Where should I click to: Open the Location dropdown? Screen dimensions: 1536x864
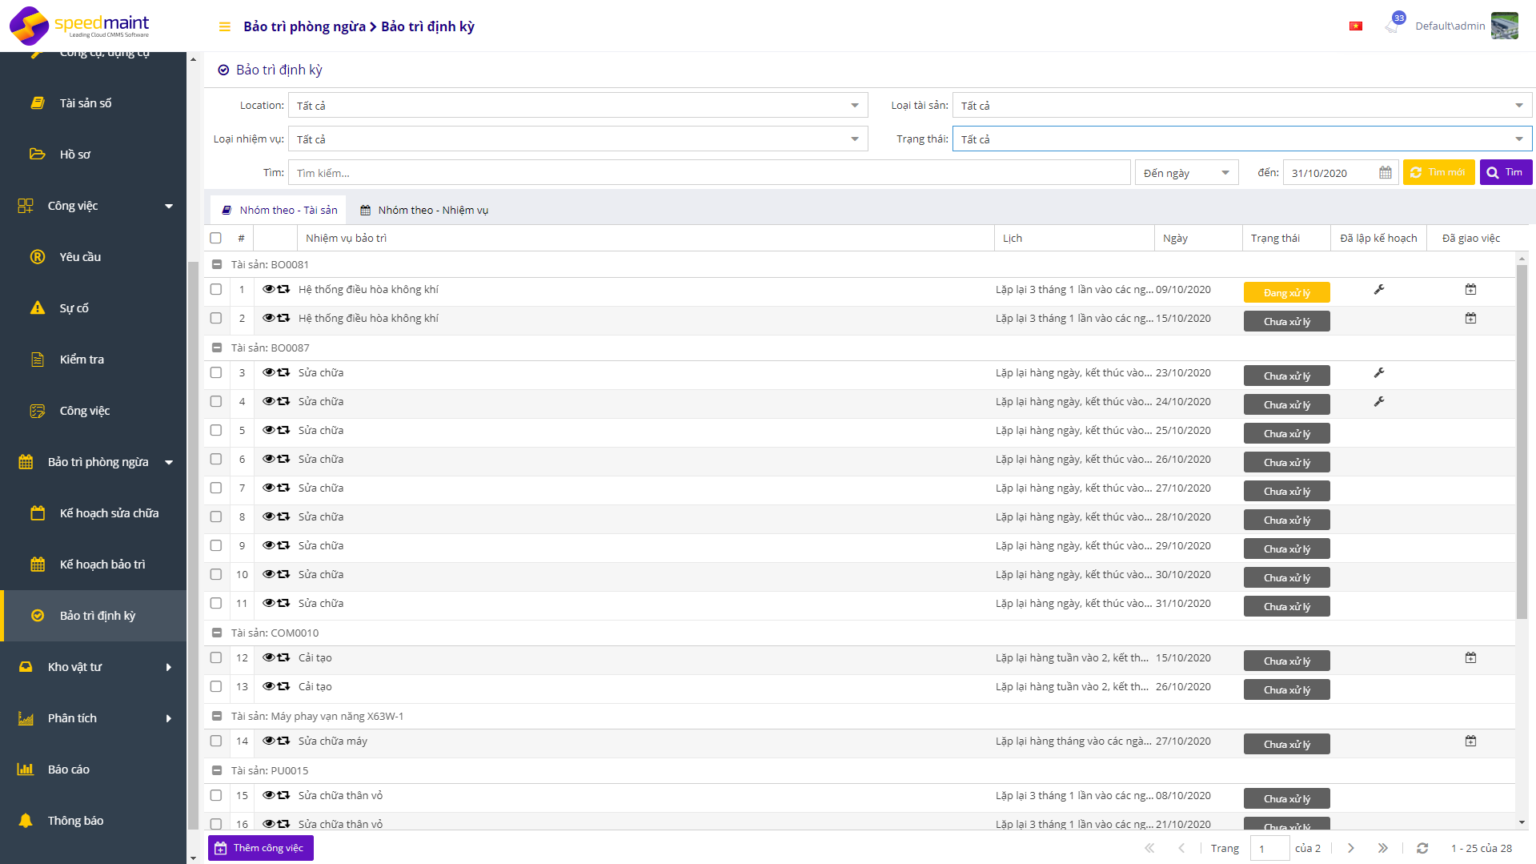[577, 106]
